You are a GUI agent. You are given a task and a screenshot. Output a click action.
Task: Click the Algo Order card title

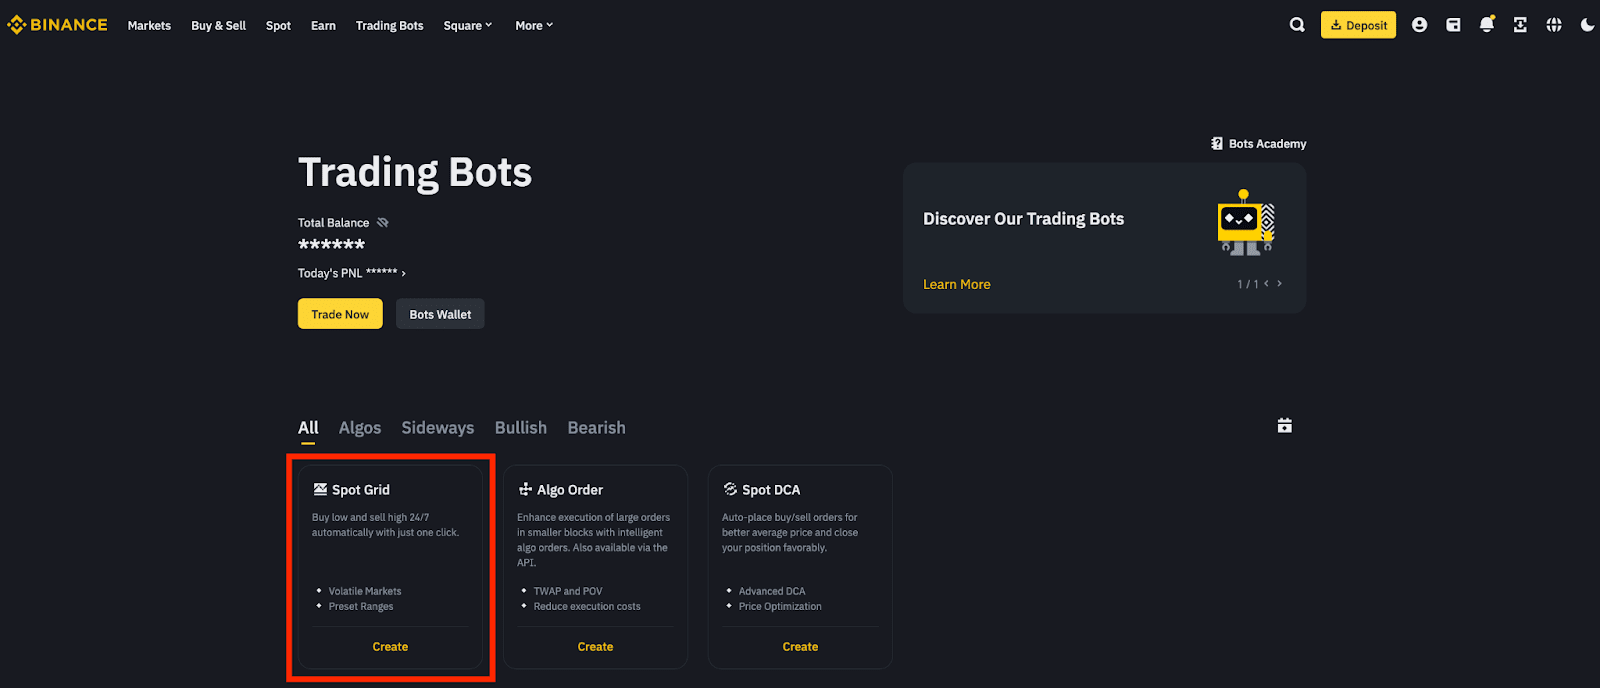(570, 490)
